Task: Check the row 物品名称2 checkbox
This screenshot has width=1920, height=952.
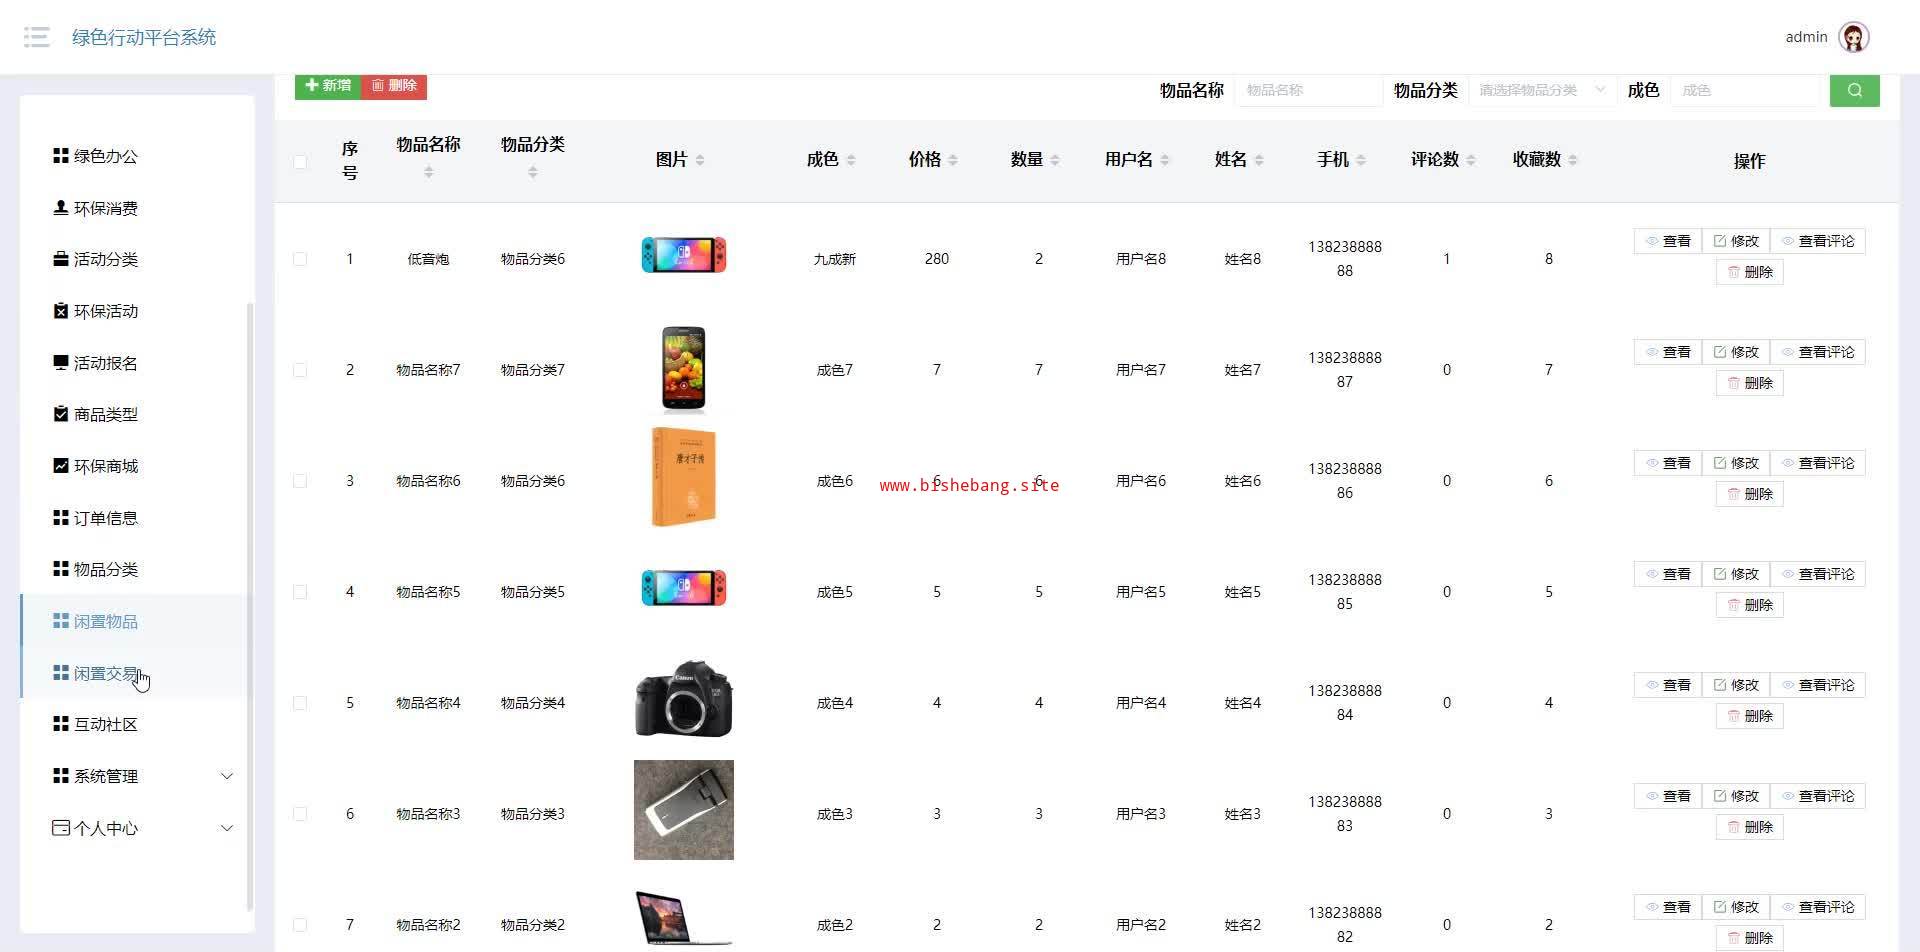Action: click(300, 925)
